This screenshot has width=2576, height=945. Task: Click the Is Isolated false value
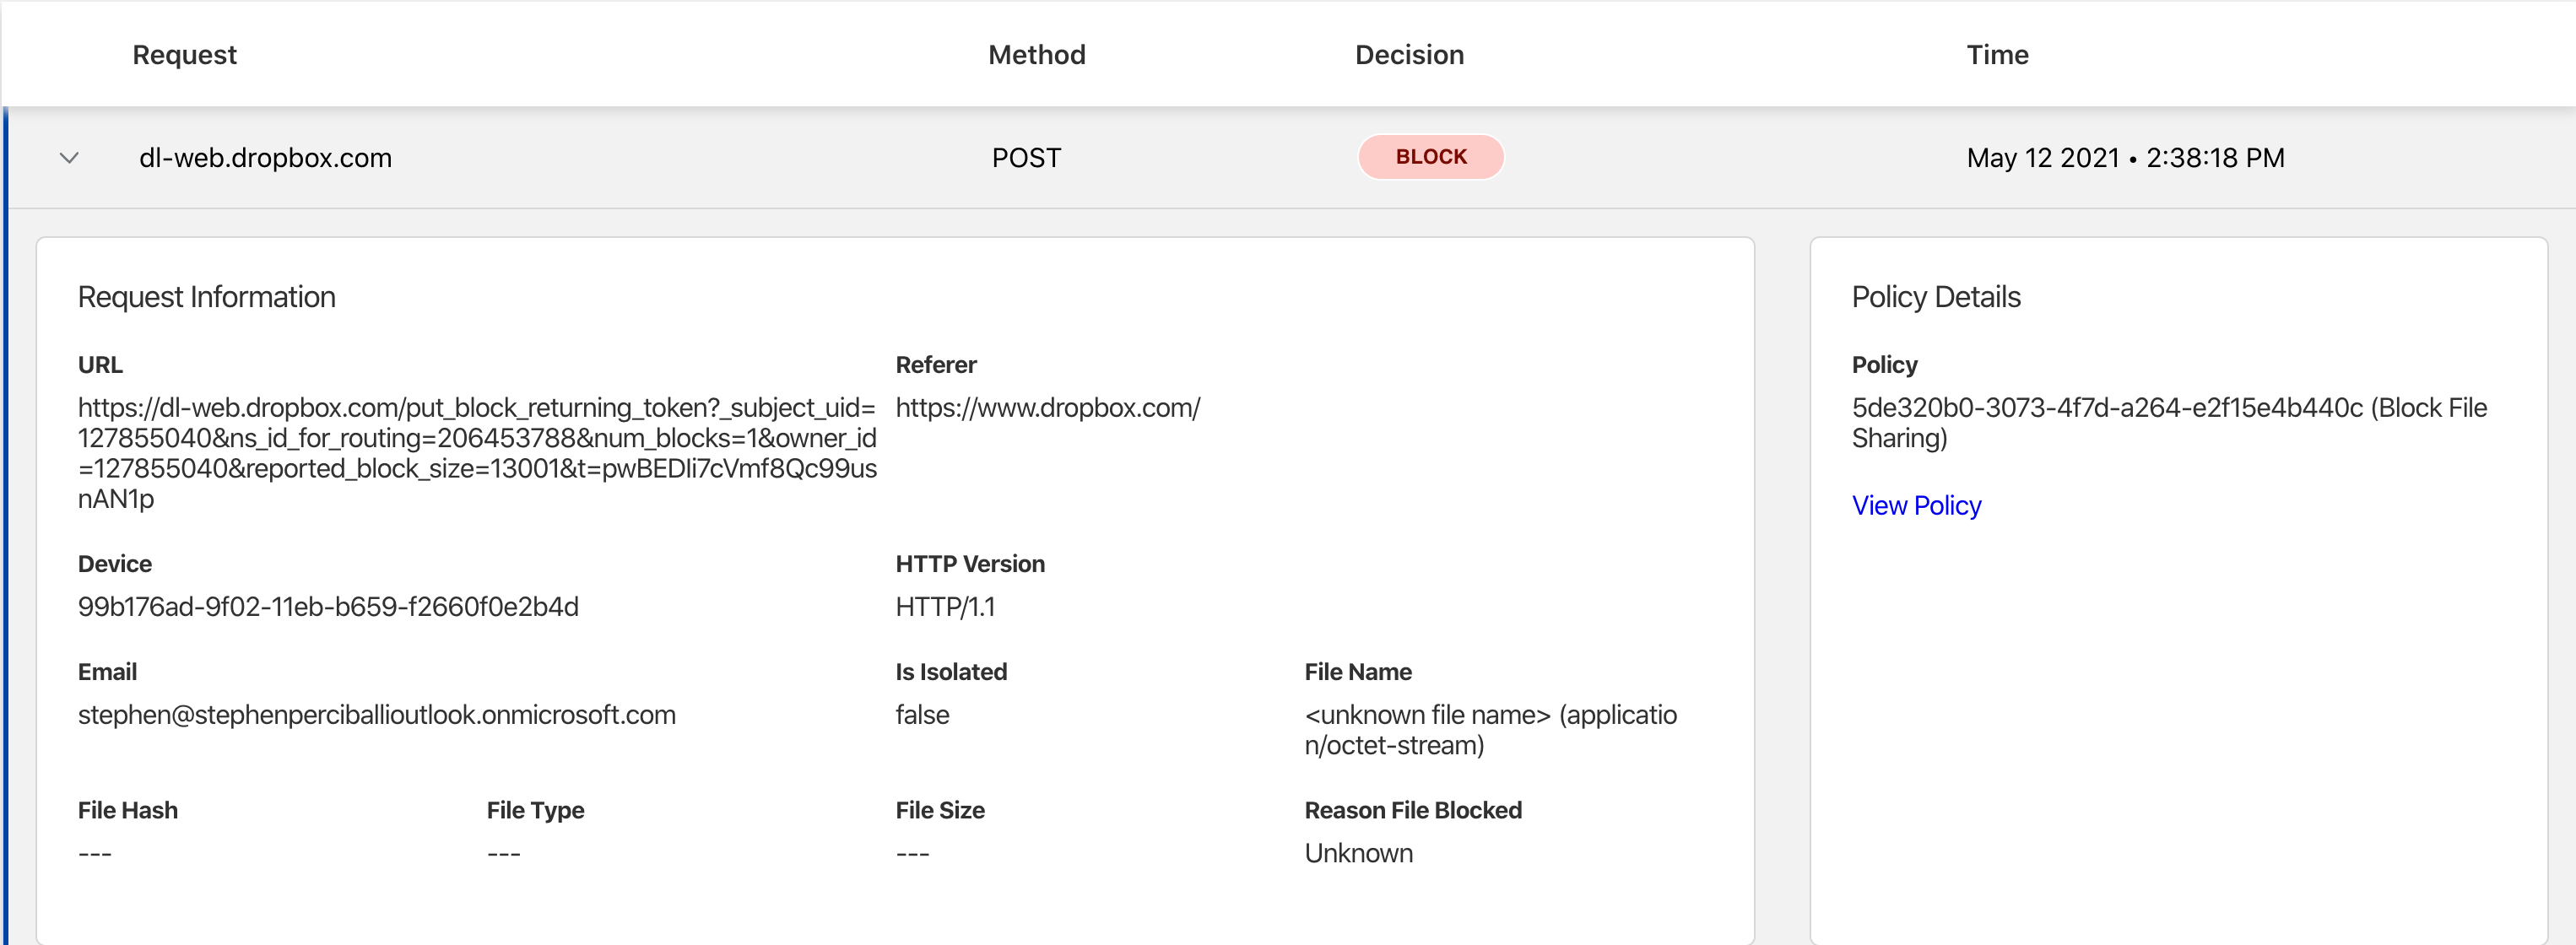(922, 715)
